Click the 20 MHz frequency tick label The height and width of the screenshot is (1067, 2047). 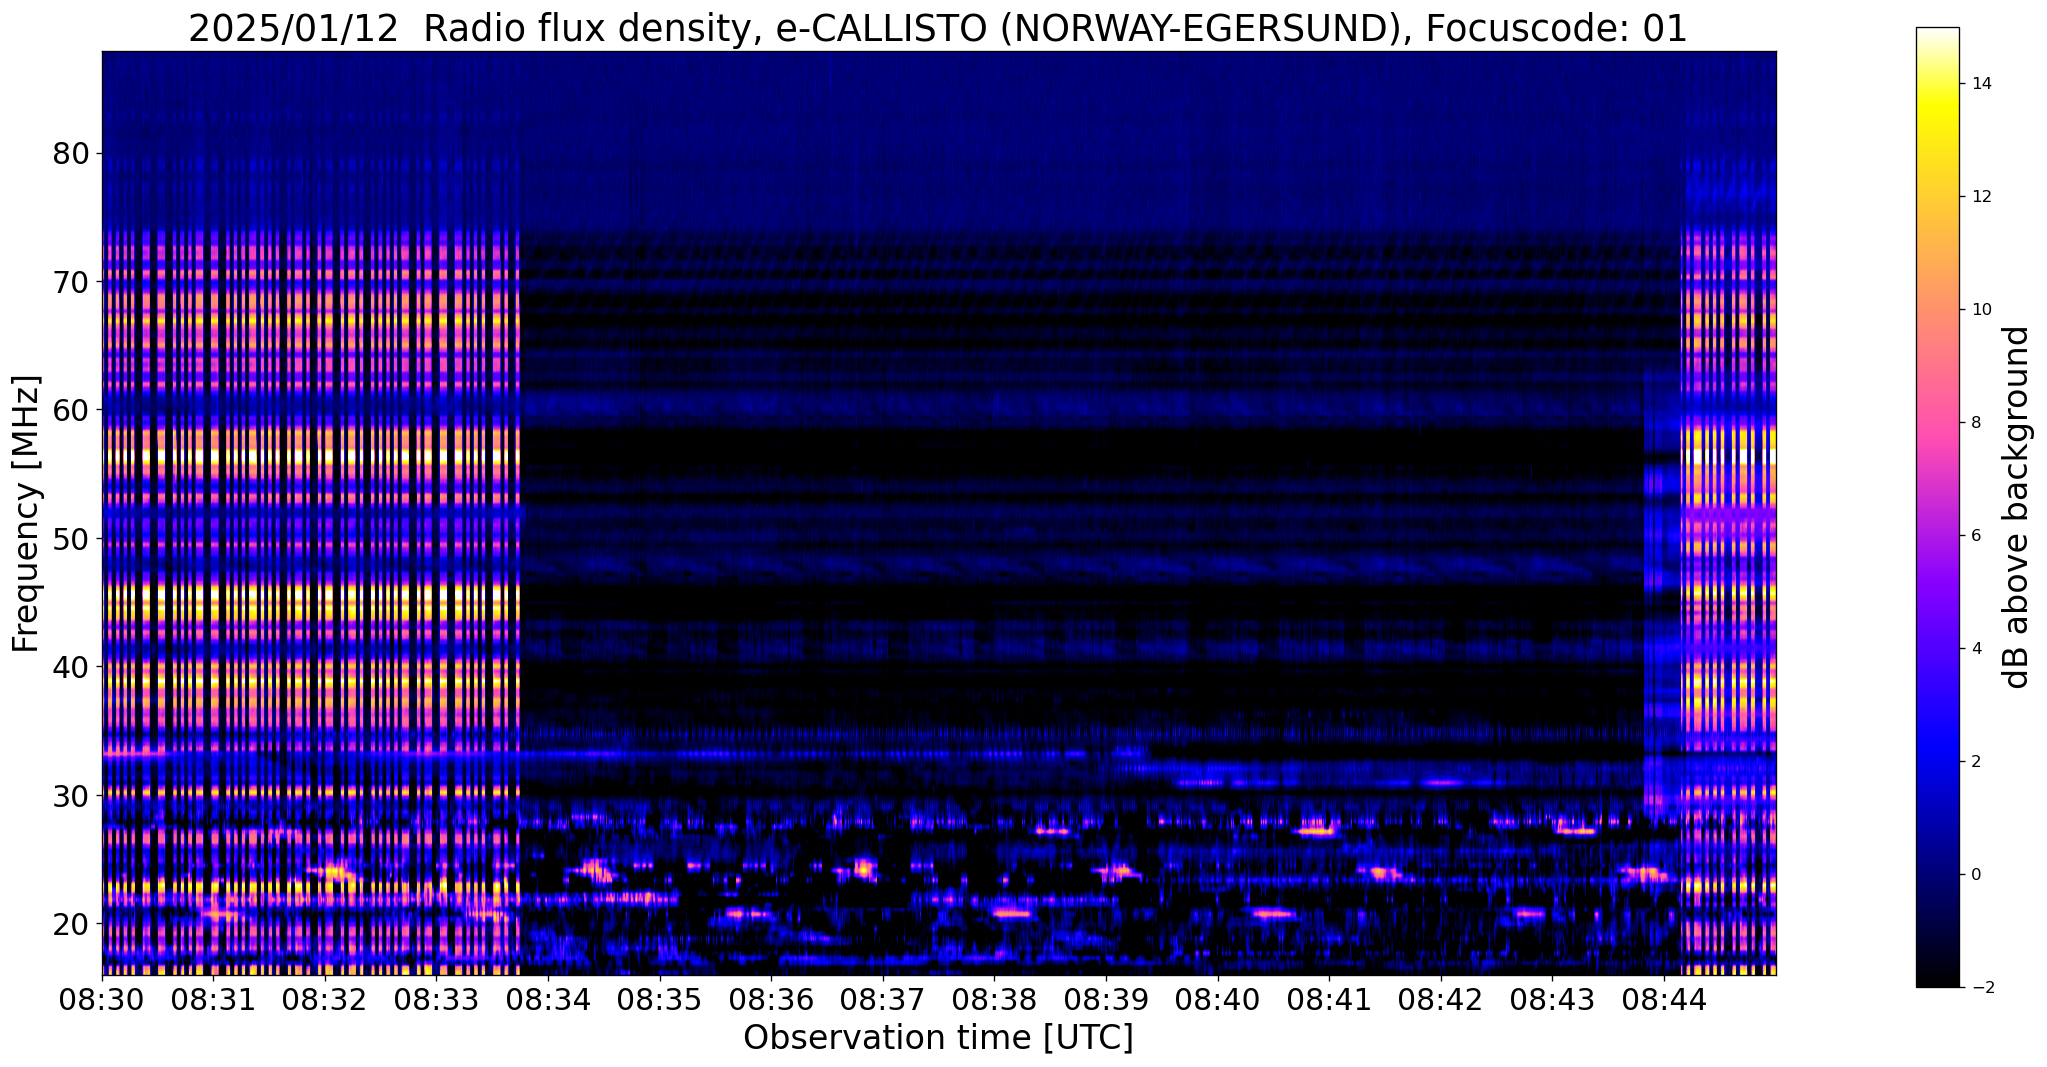pos(71,923)
